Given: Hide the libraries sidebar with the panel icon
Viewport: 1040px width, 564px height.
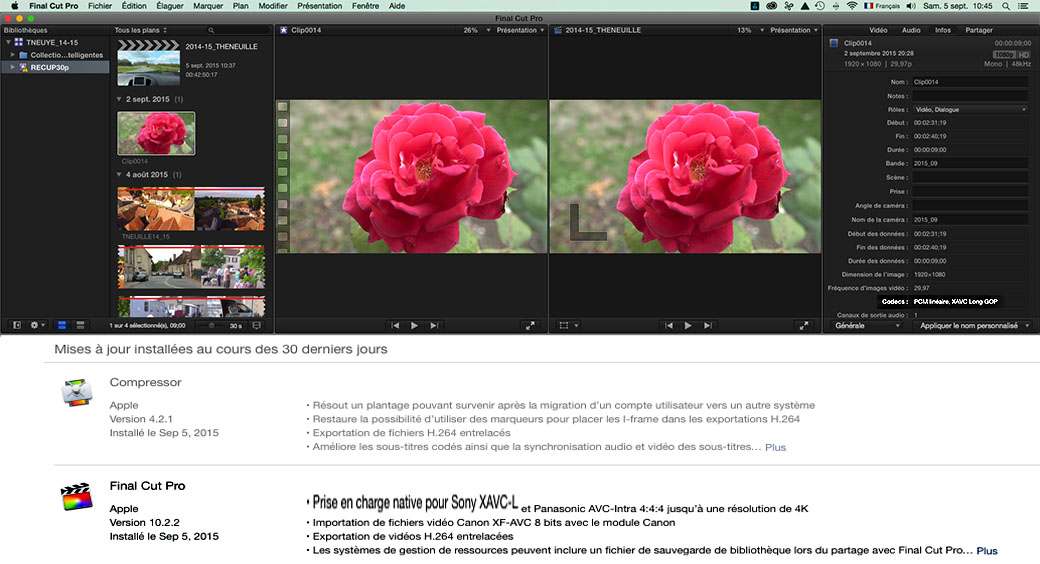Looking at the screenshot, I should 16,325.
